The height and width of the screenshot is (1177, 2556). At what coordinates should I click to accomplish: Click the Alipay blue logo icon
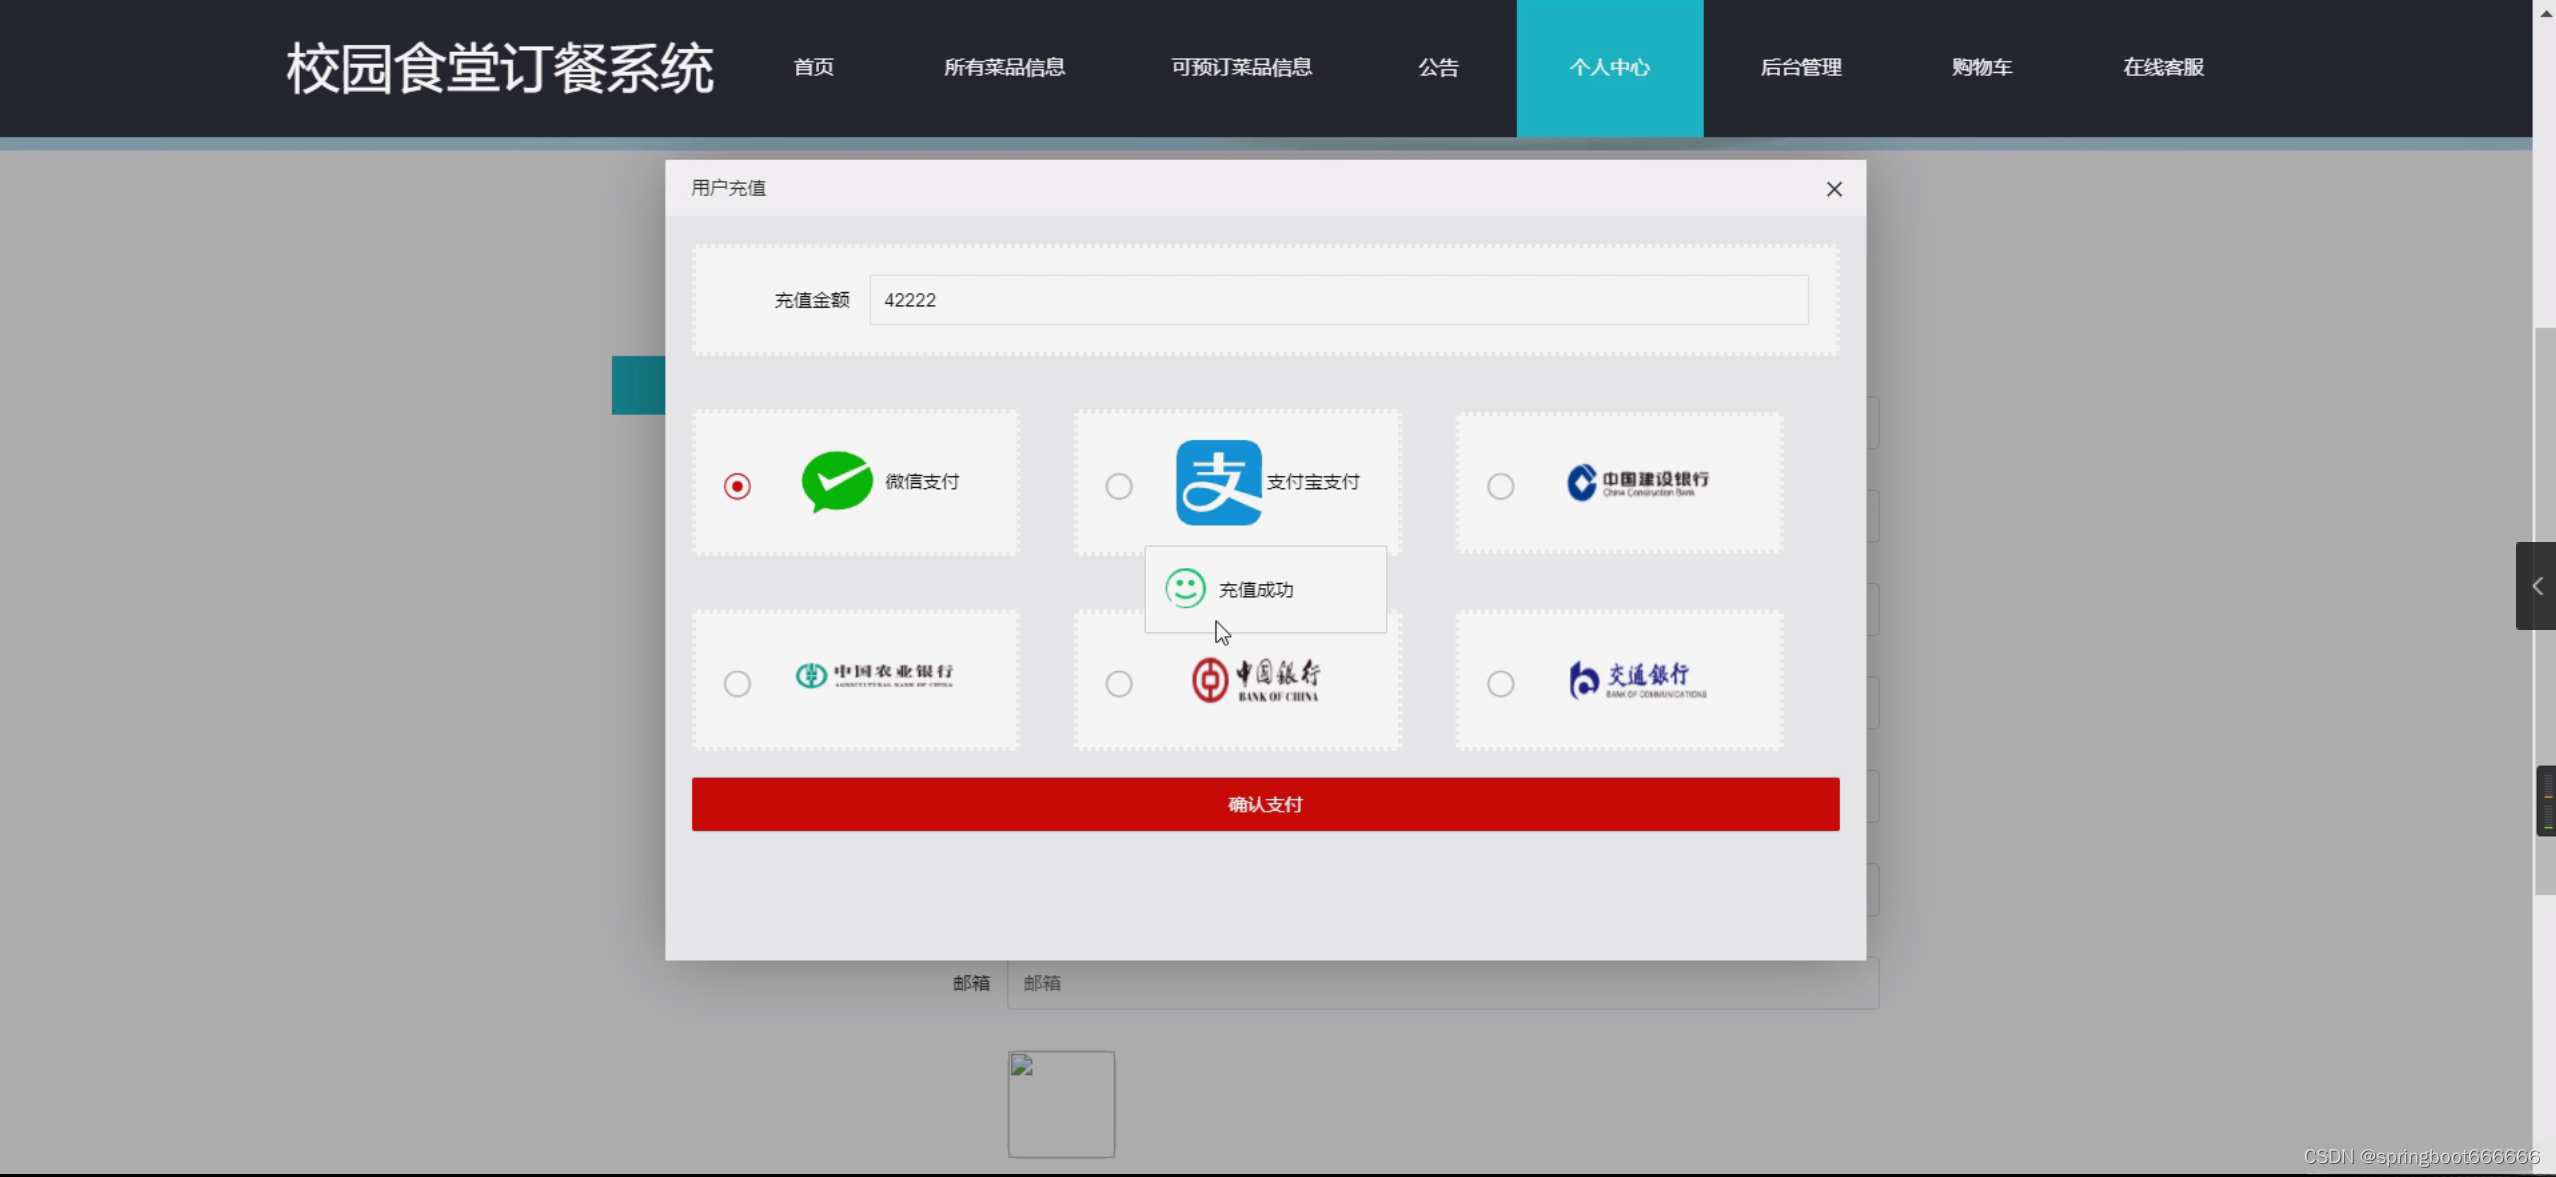point(1218,482)
